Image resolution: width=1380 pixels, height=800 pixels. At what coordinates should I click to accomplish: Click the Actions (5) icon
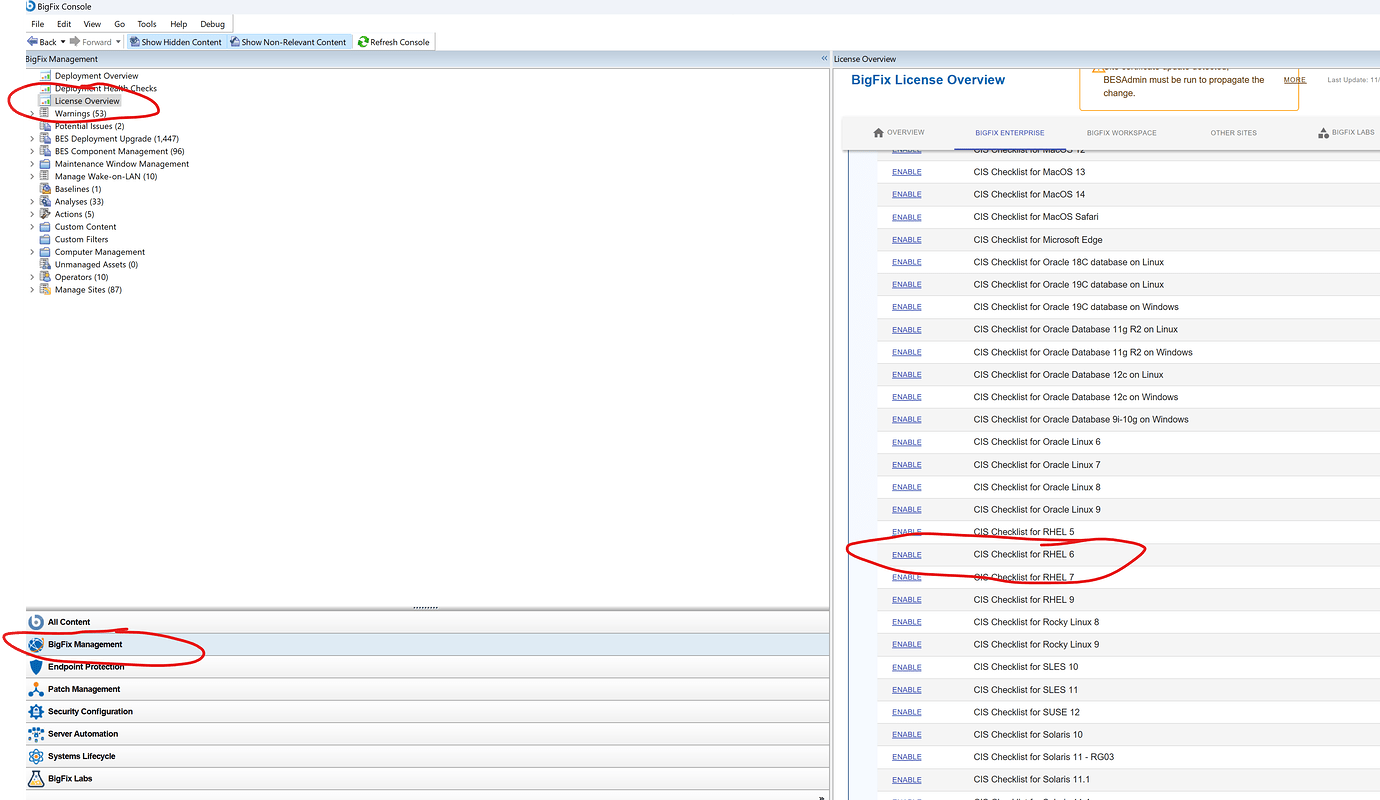(x=45, y=214)
